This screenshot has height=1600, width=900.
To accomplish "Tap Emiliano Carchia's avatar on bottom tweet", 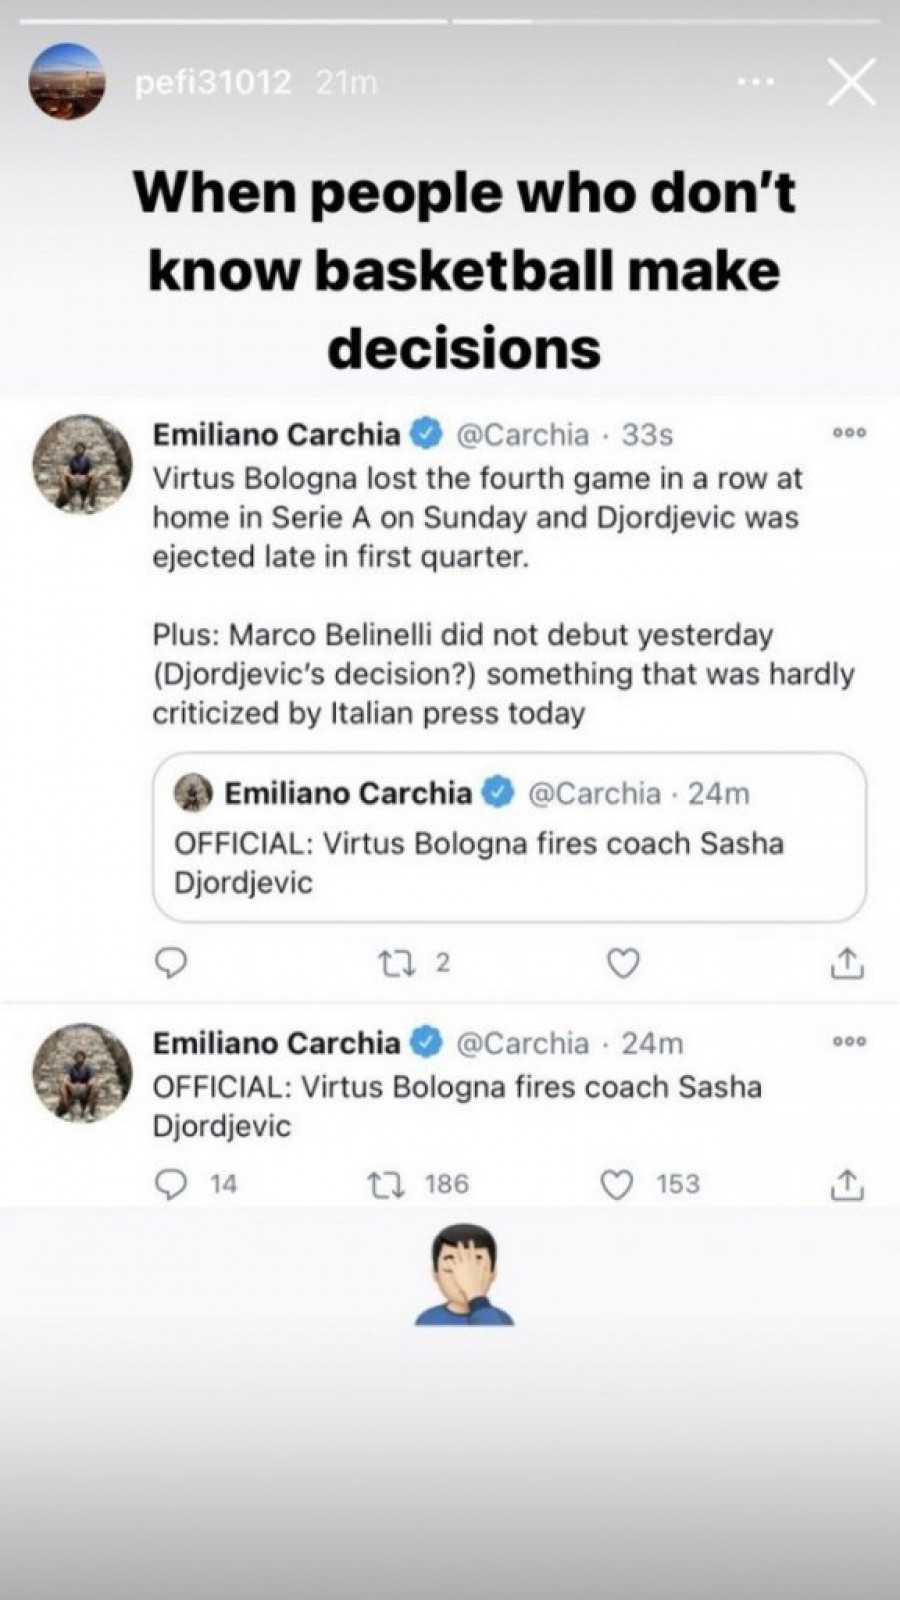I will pyautogui.click(x=82, y=1073).
